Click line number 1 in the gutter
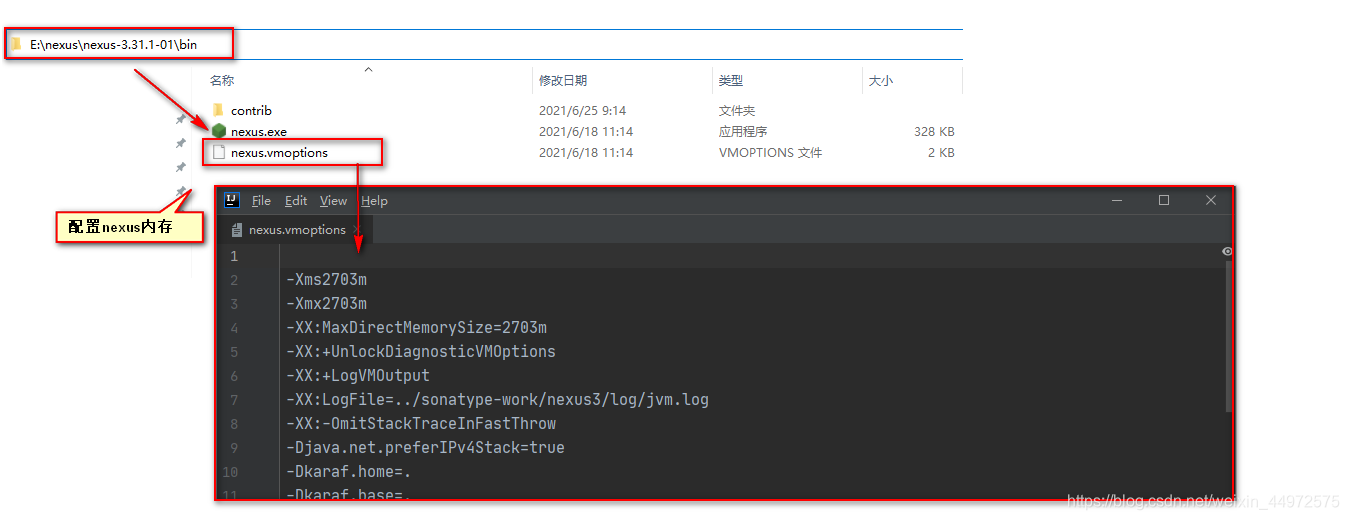Screen dimensions: 1349x520 234,257
